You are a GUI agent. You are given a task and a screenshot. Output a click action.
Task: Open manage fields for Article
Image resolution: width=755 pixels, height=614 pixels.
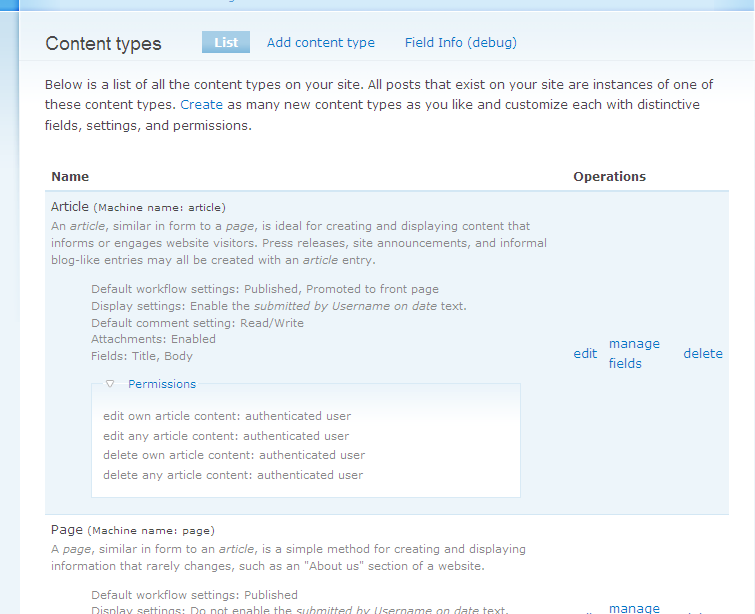634,353
